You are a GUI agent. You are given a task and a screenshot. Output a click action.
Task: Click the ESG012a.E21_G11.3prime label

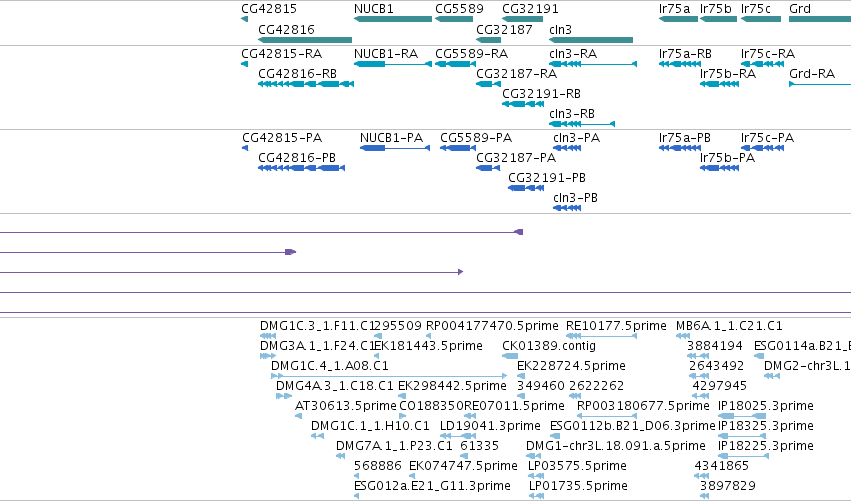432,486
